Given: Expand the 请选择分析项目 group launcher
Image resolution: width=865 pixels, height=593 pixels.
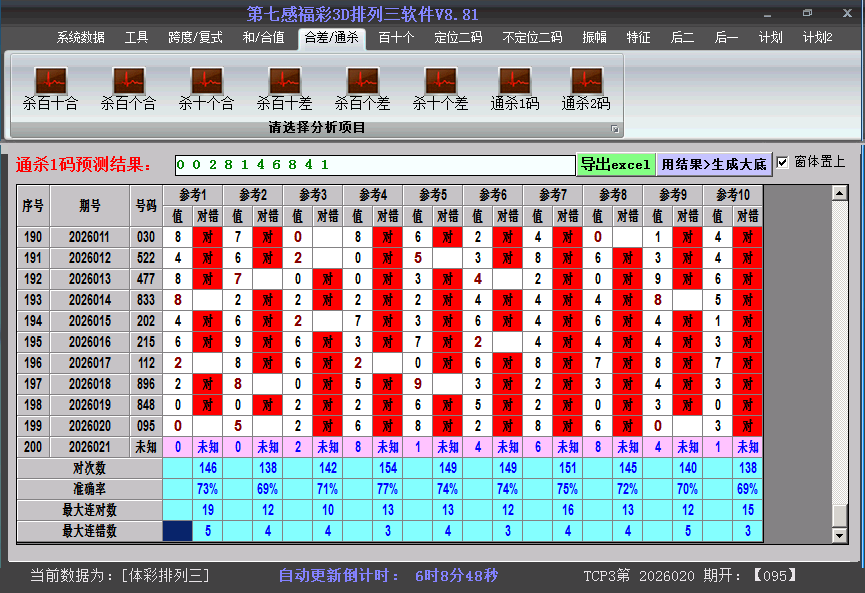Looking at the screenshot, I should [x=615, y=129].
